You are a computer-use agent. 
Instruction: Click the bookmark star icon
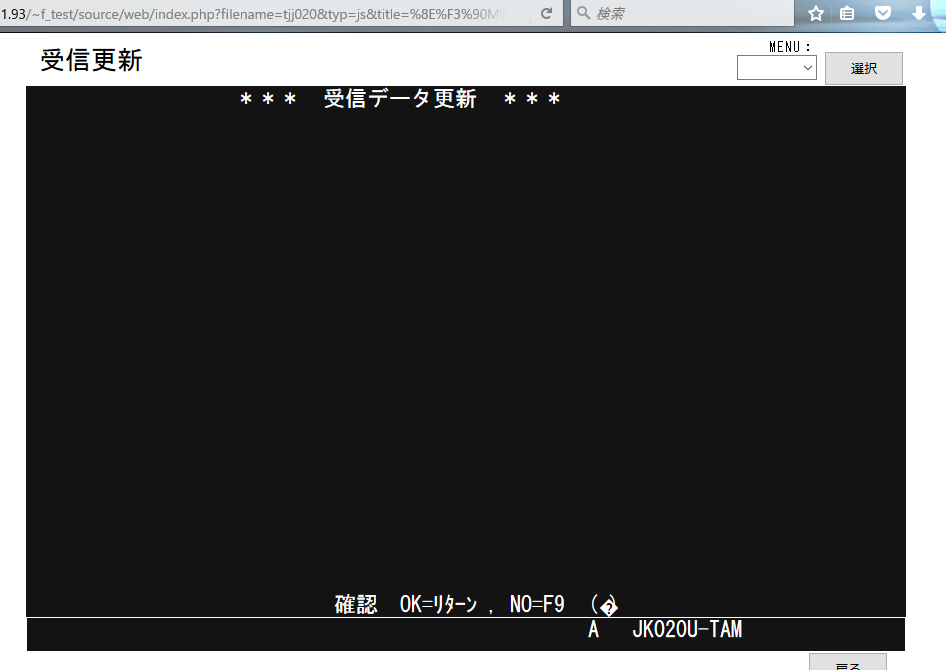pos(816,13)
